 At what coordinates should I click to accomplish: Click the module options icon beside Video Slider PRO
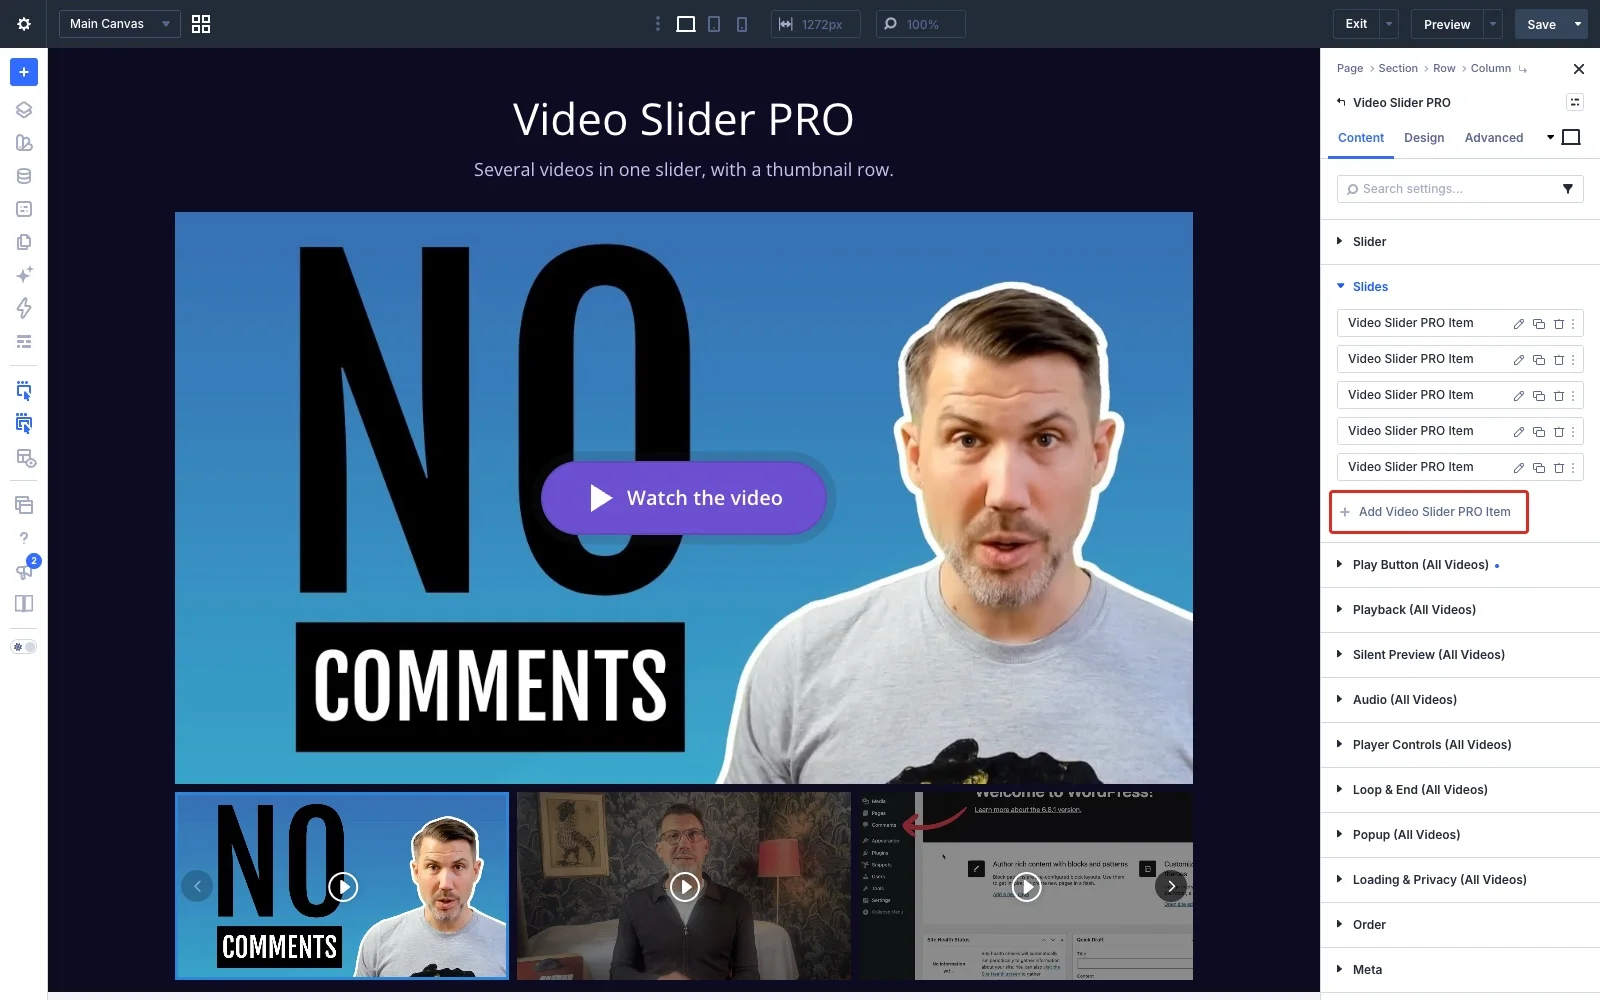1575,102
